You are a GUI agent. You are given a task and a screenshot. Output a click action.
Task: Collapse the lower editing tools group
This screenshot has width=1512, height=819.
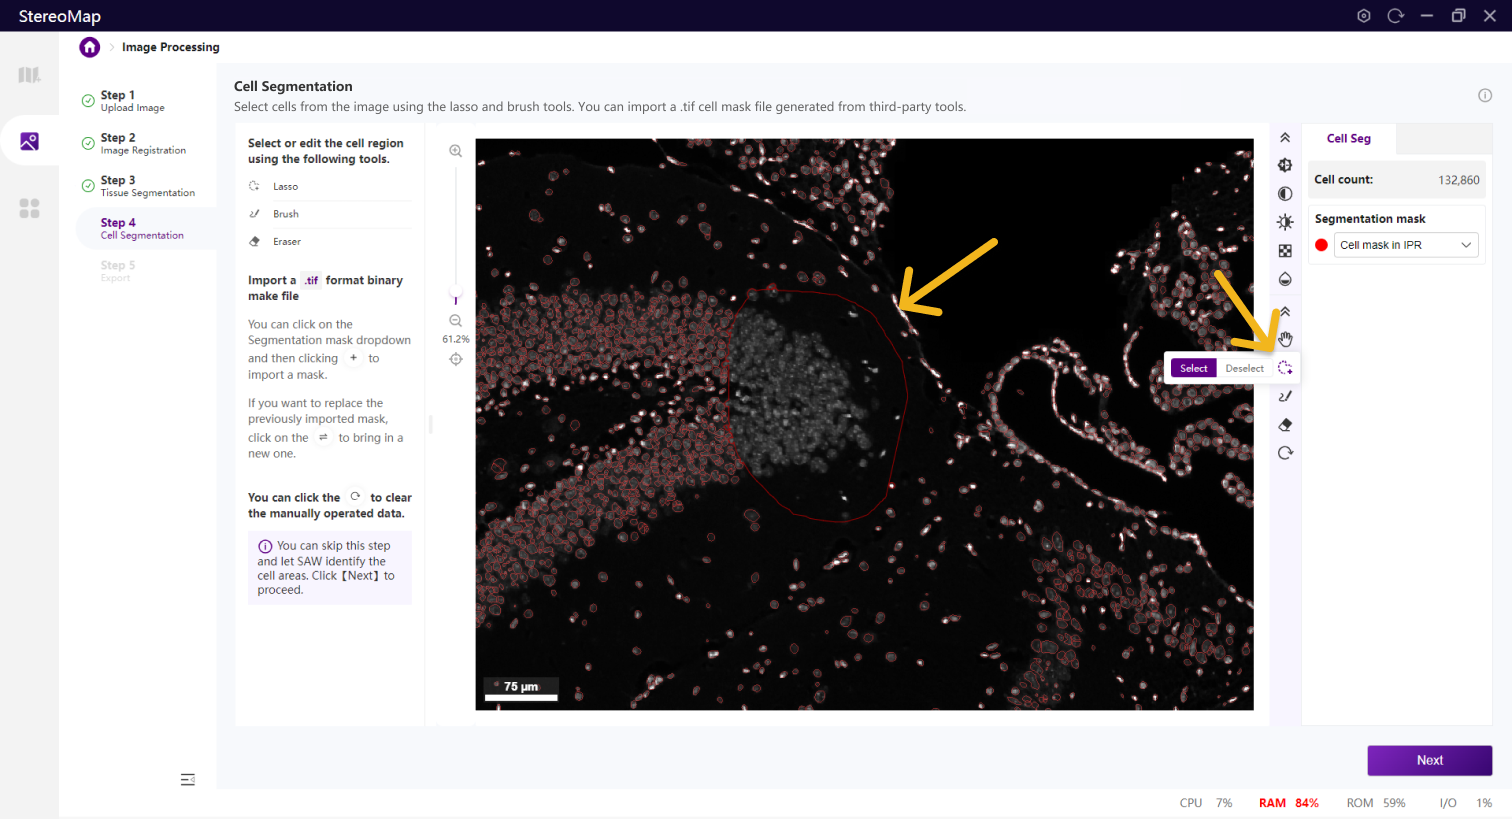[x=1285, y=312]
